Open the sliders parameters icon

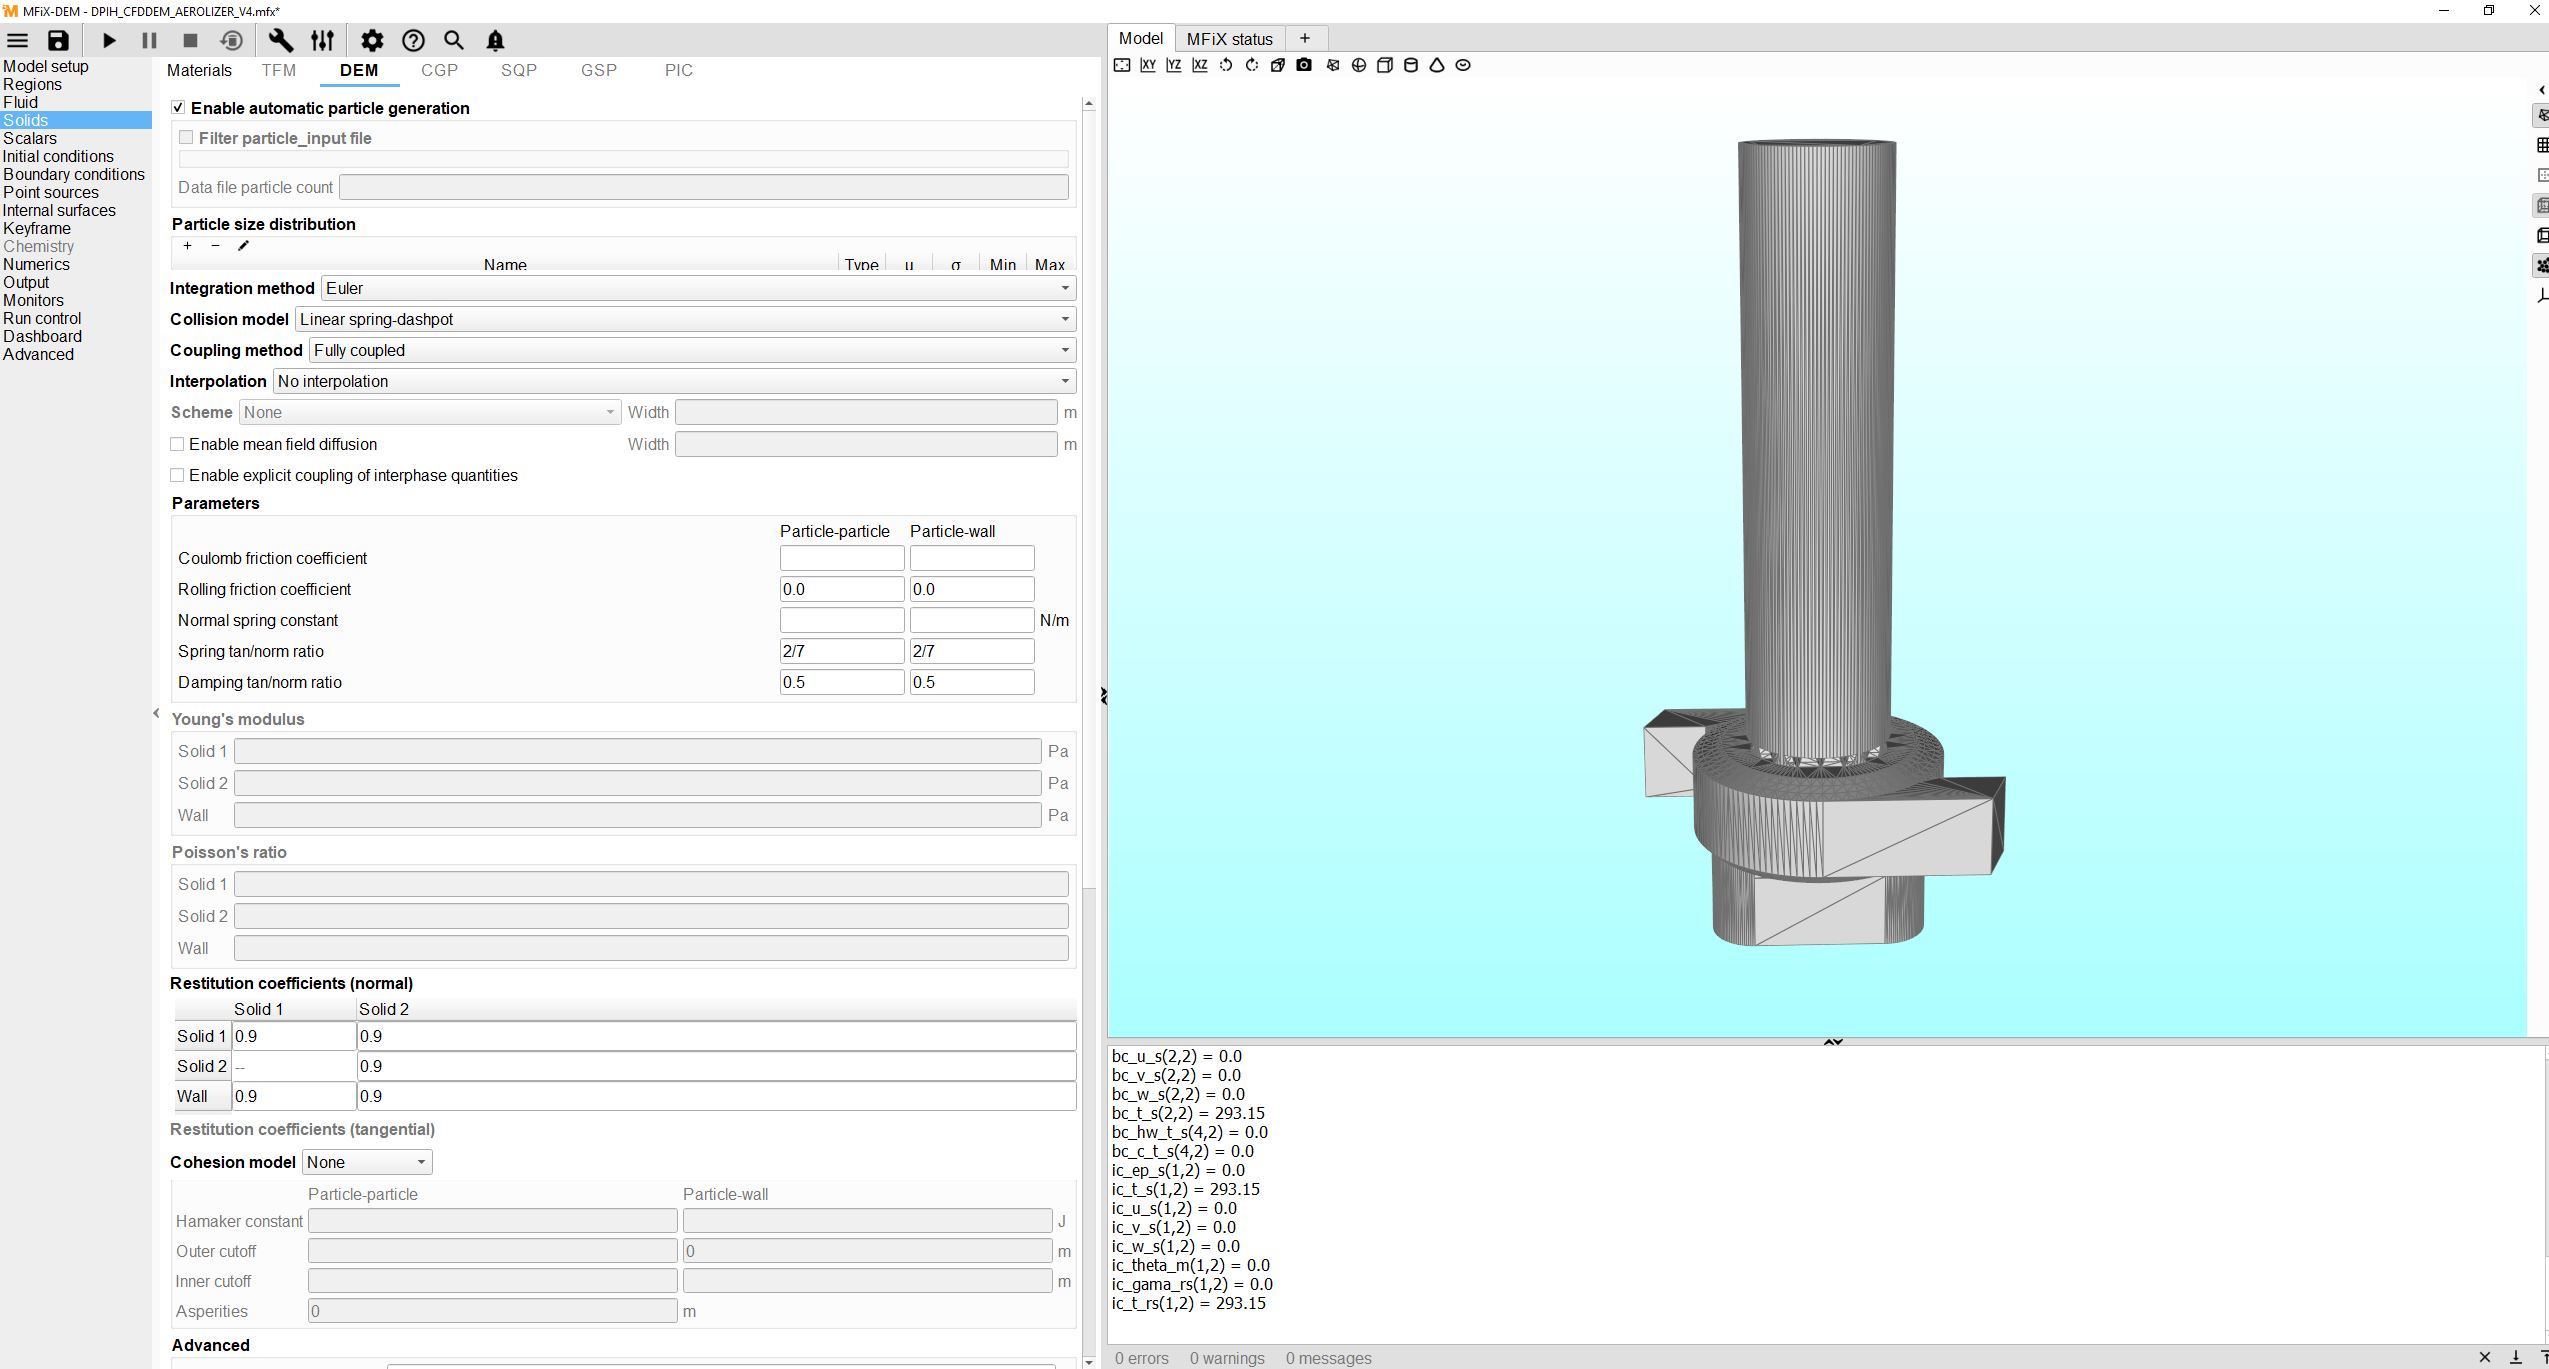click(x=322, y=41)
